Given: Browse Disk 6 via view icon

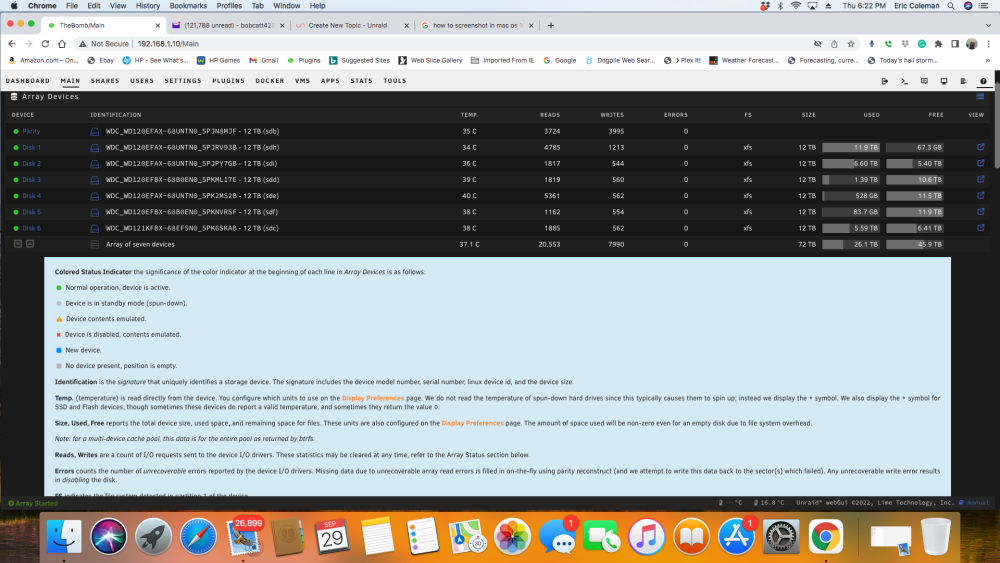Looking at the screenshot, I should point(981,228).
